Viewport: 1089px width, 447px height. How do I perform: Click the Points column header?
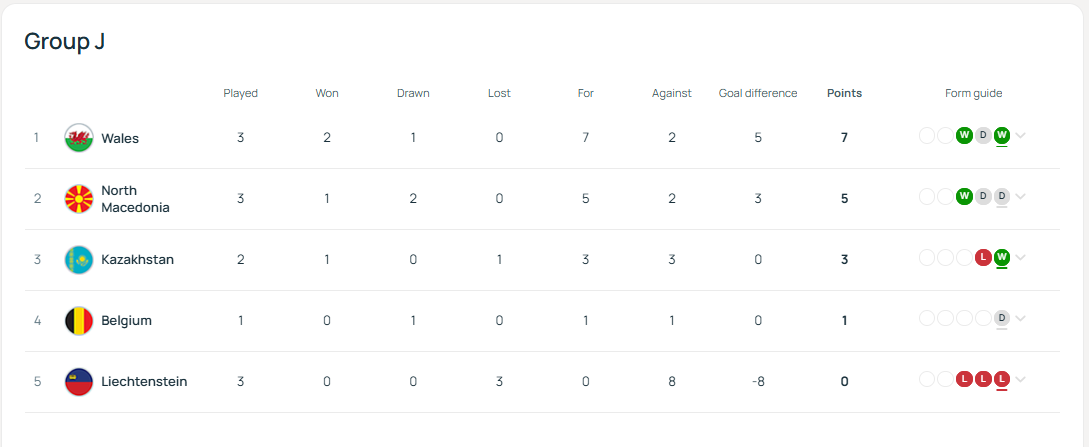point(845,94)
